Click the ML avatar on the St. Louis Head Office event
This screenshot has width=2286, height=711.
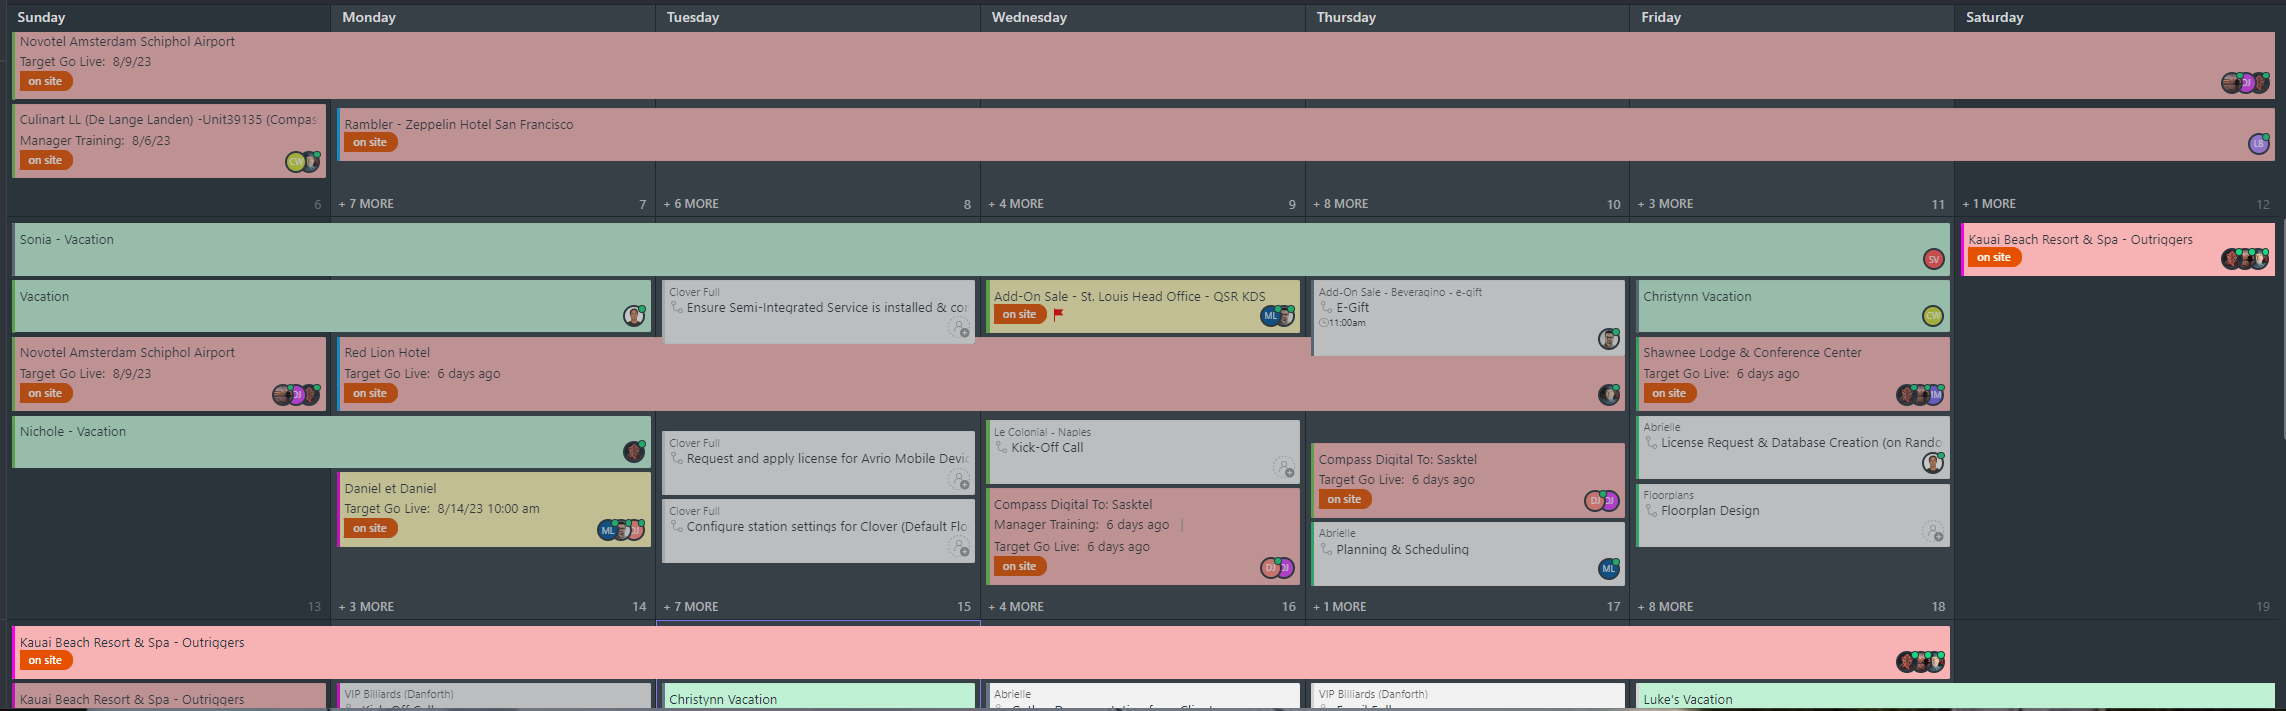point(1270,316)
